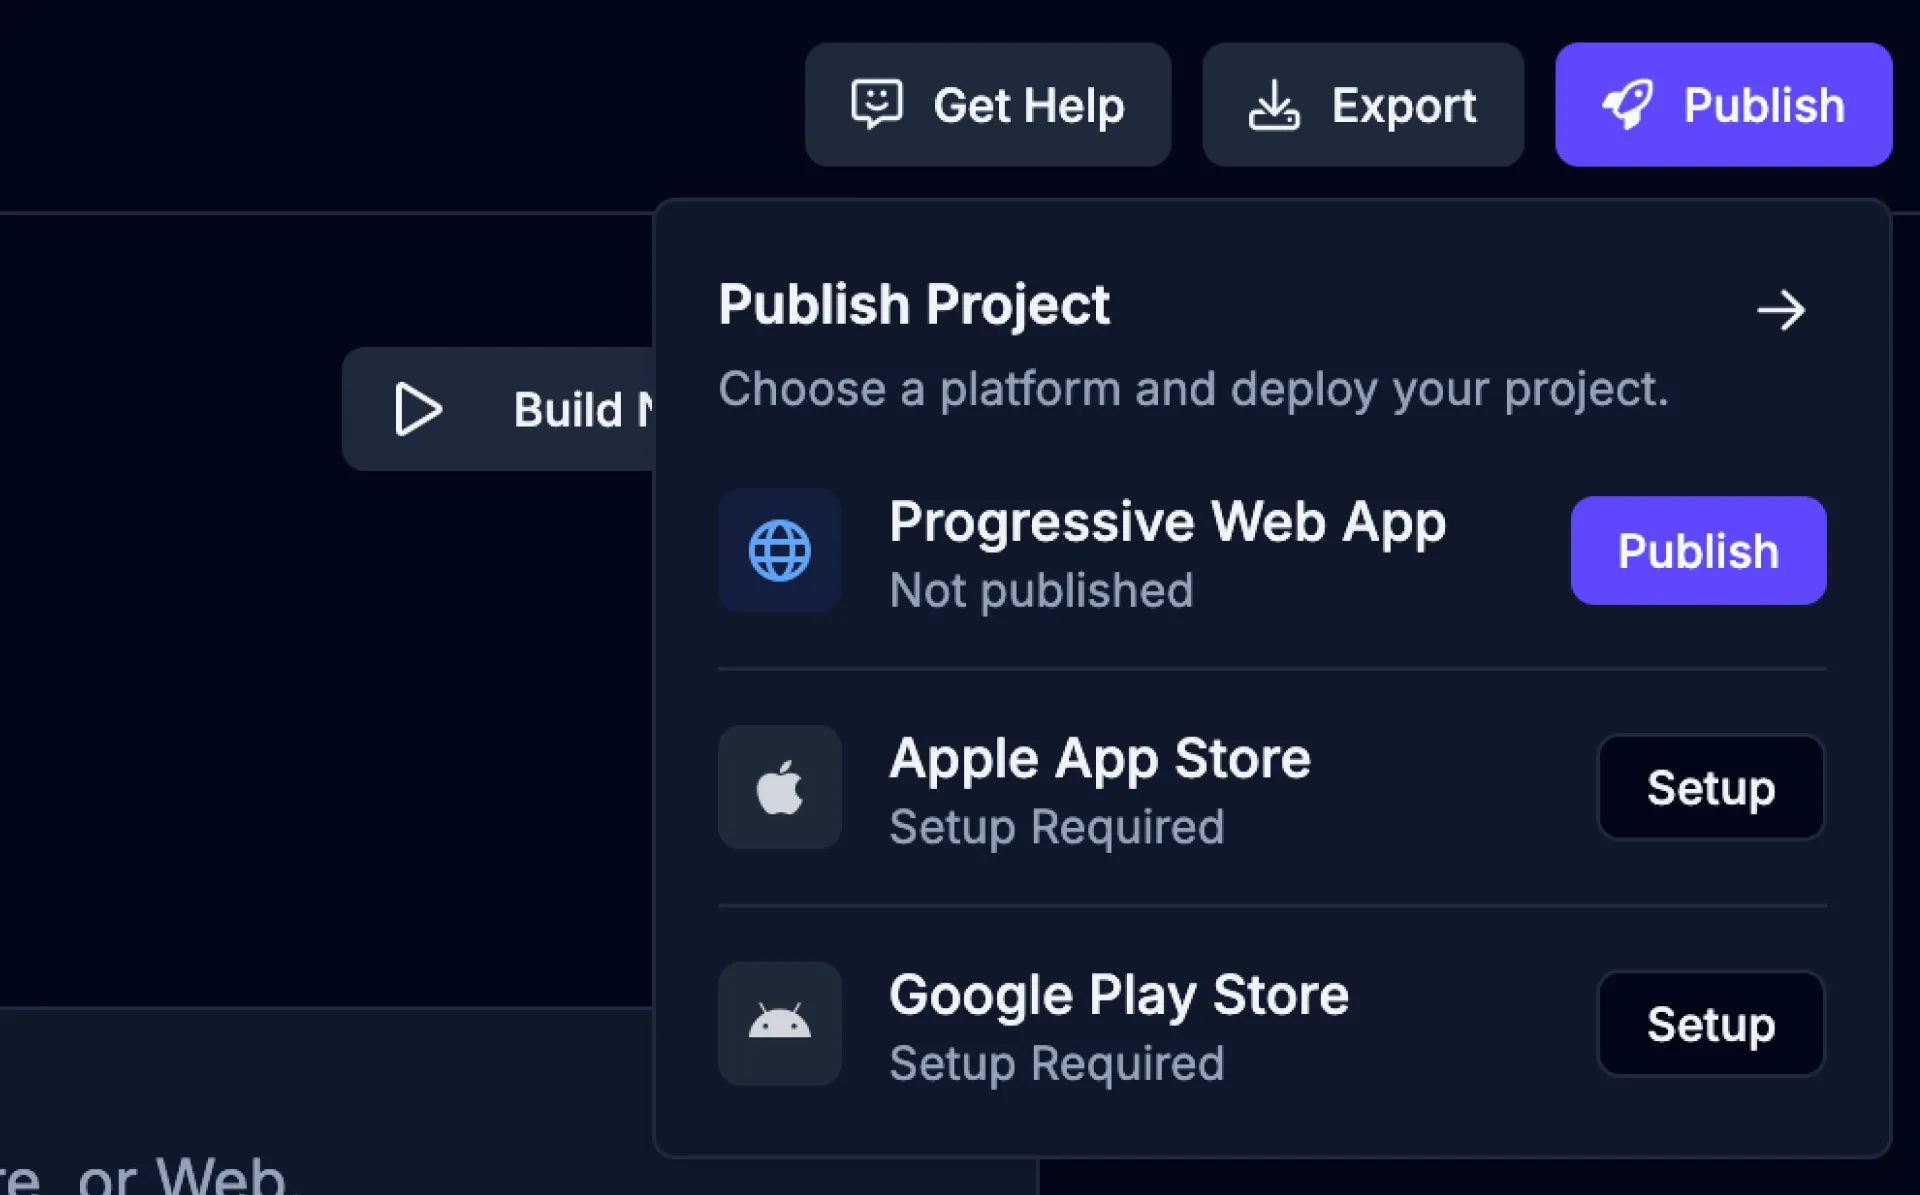Image resolution: width=1920 pixels, height=1195 pixels.
Task: Open the Get Help dialog
Action: [x=988, y=104]
